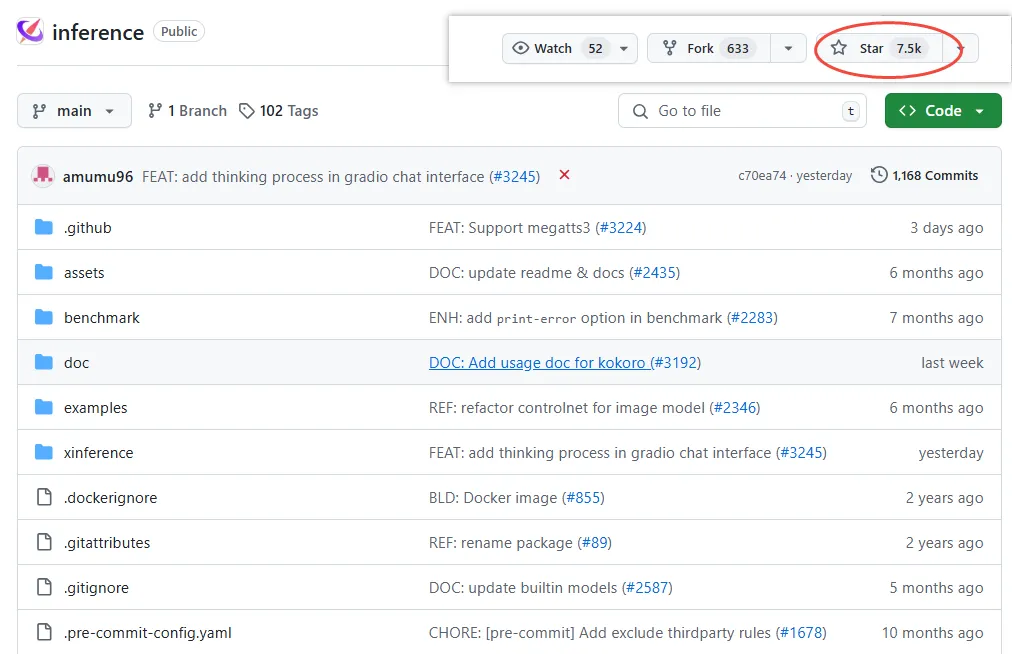The image size is (1012, 654).
Task: Click the Fork icon
Action: coord(670,48)
